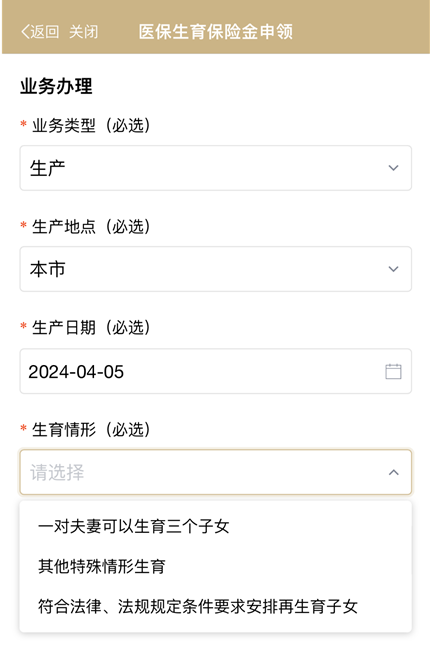Click the 生育情形（必选） label
Screen dimensions: 430x652
(x=91, y=430)
